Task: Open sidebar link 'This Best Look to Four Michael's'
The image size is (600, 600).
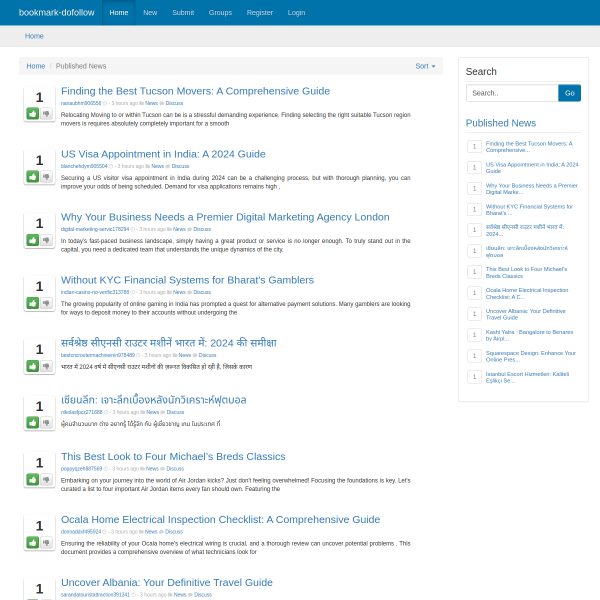Action: [526, 272]
